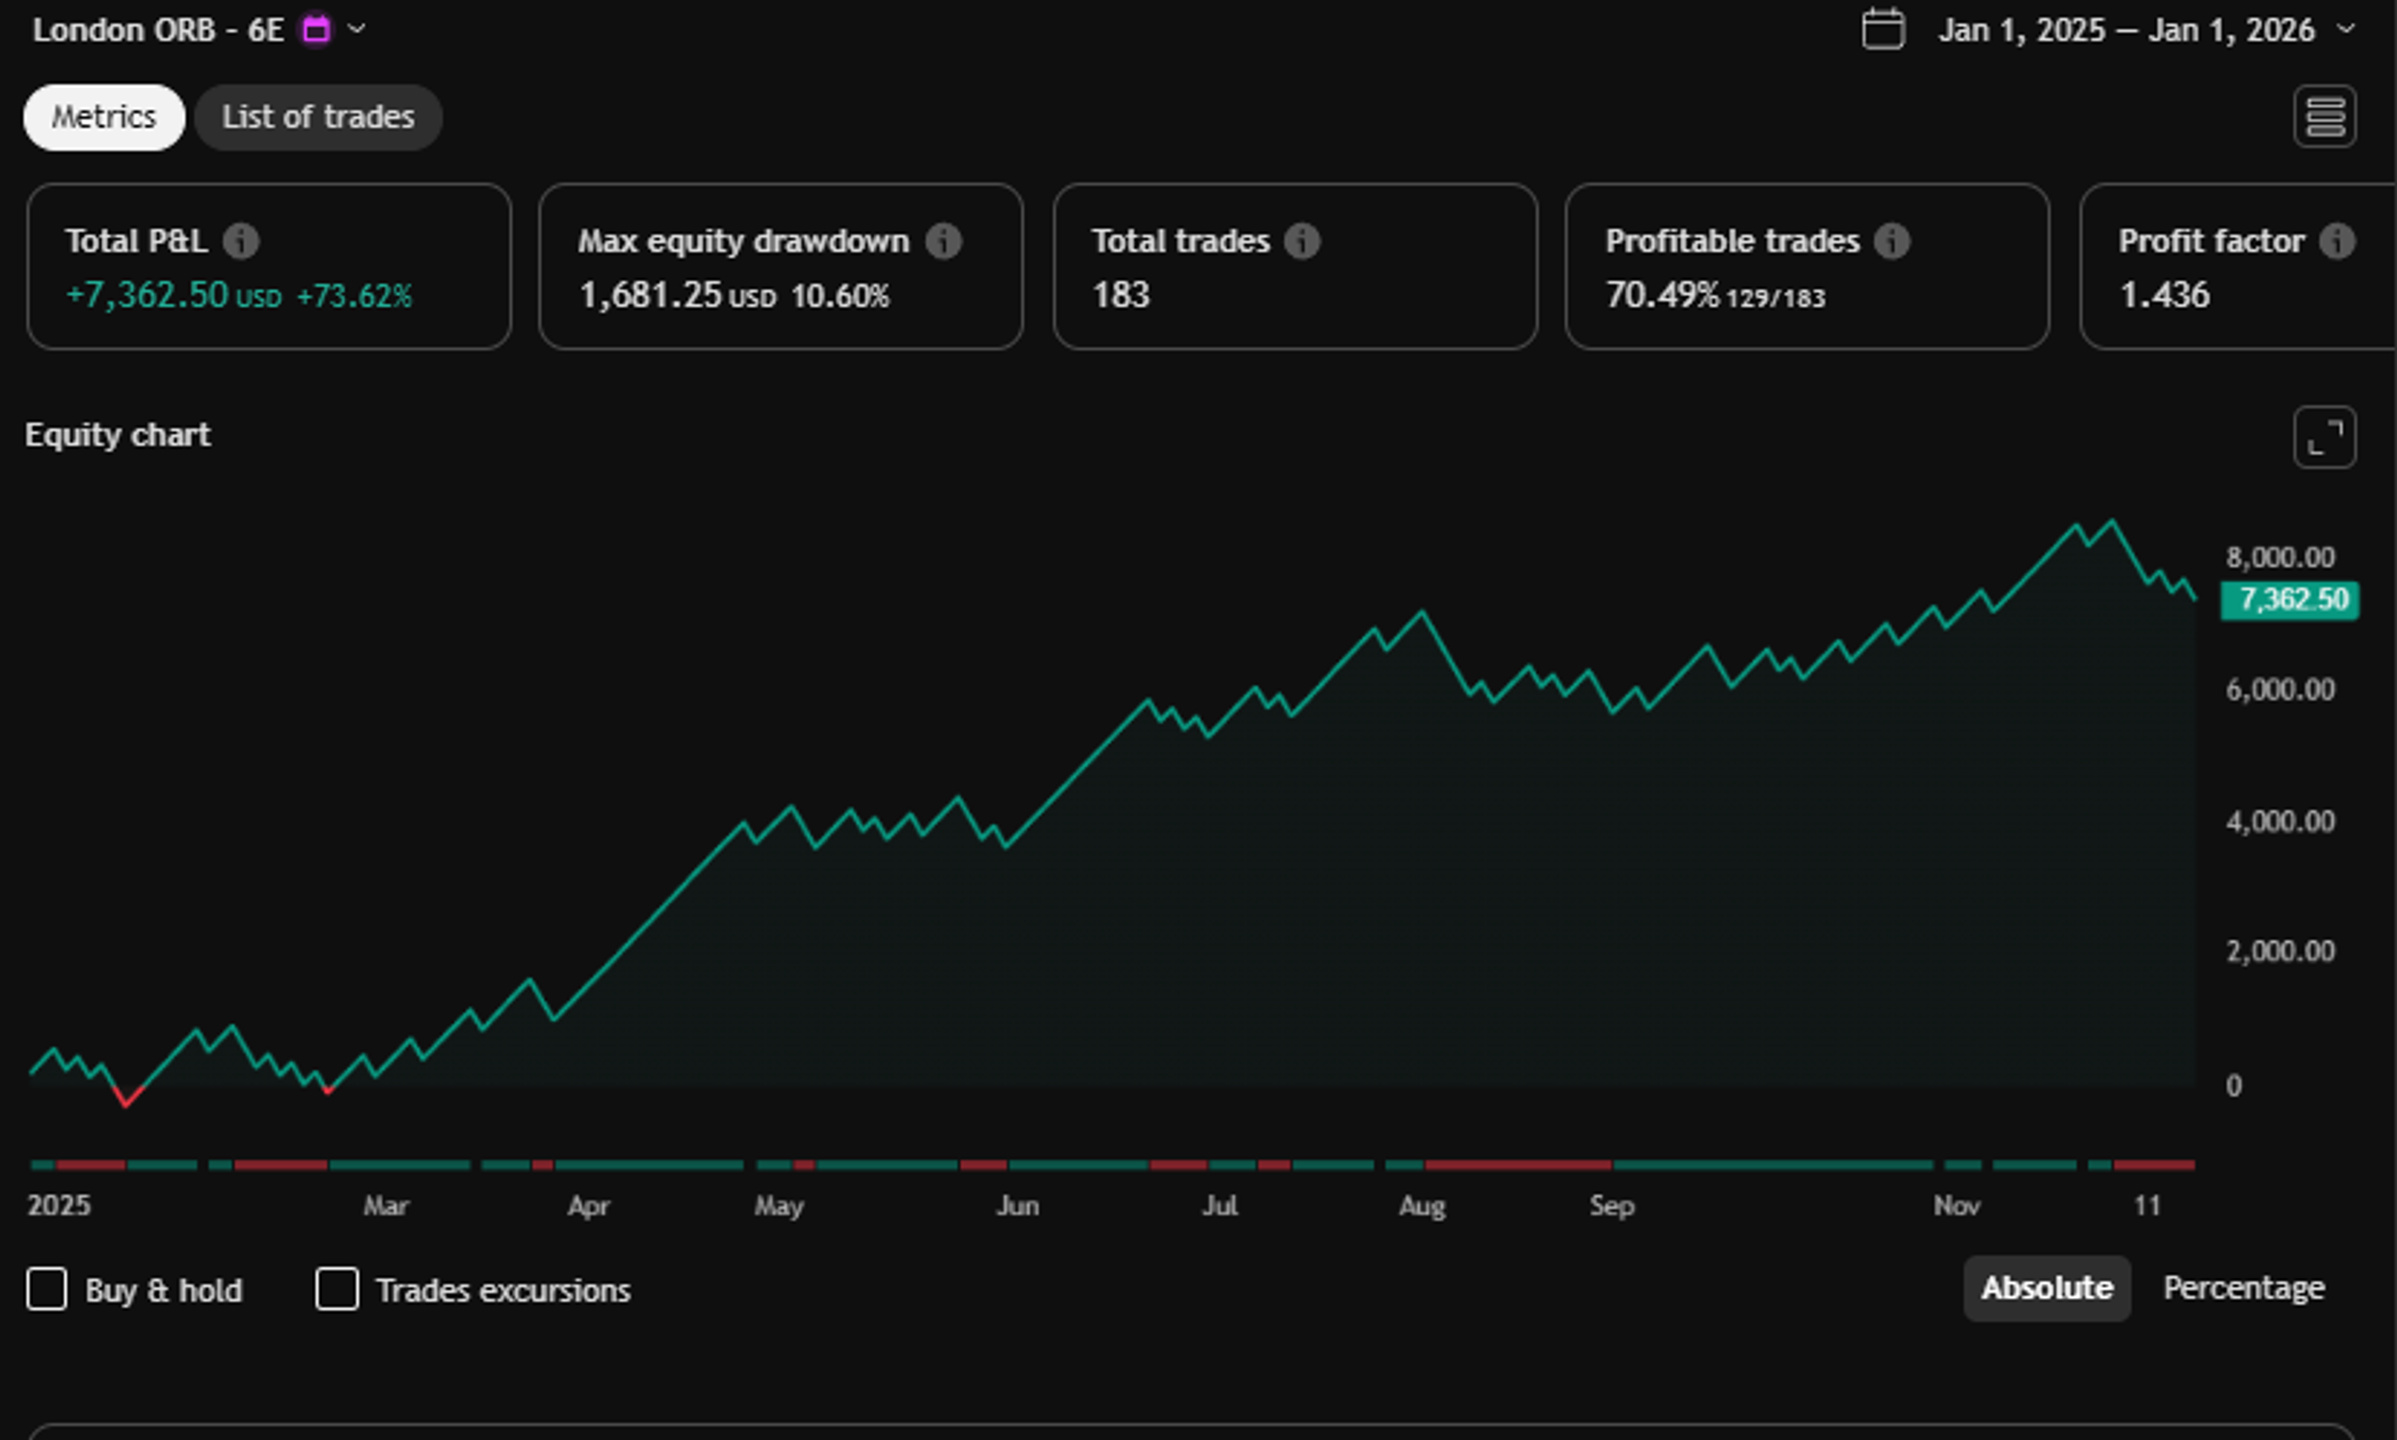The width and height of the screenshot is (2397, 1440).
Task: Click the 70.49% profitable trades value
Action: 1662,295
